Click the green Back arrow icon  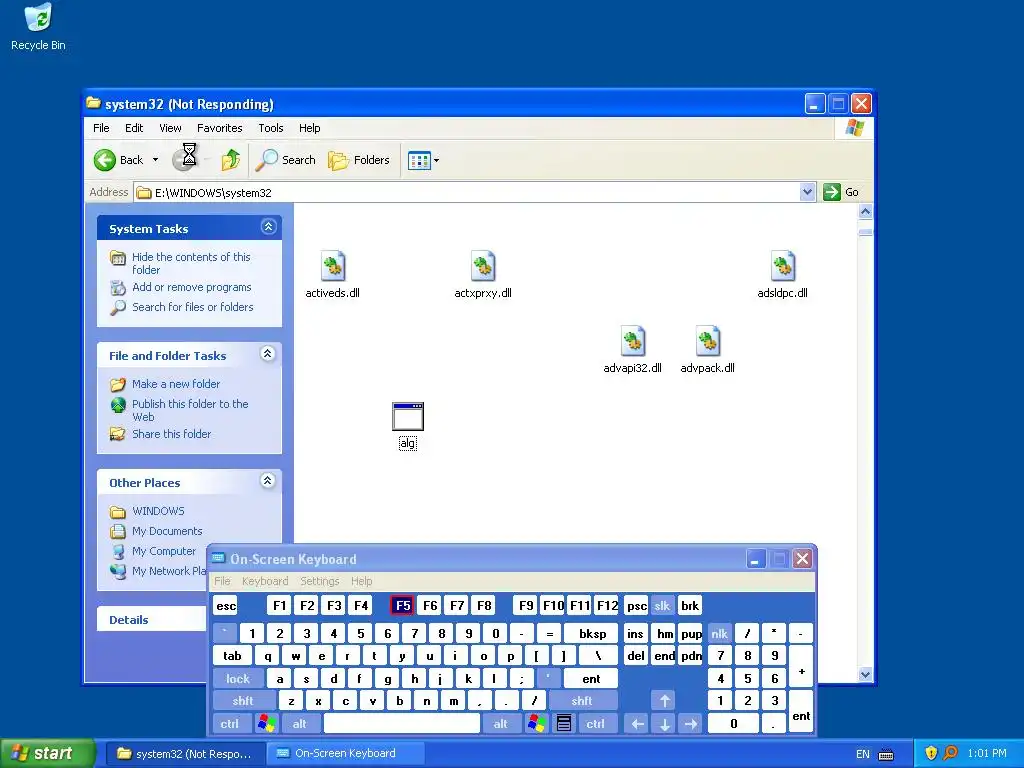pyautogui.click(x=104, y=160)
